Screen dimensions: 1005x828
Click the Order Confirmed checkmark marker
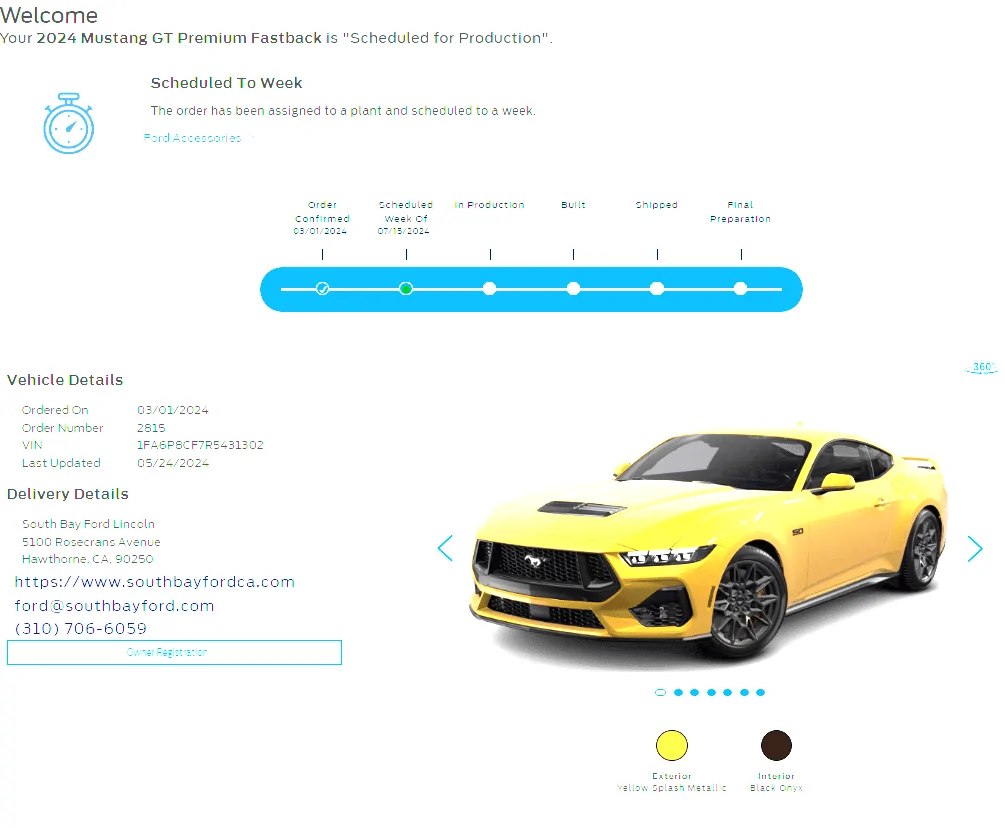[x=322, y=288]
